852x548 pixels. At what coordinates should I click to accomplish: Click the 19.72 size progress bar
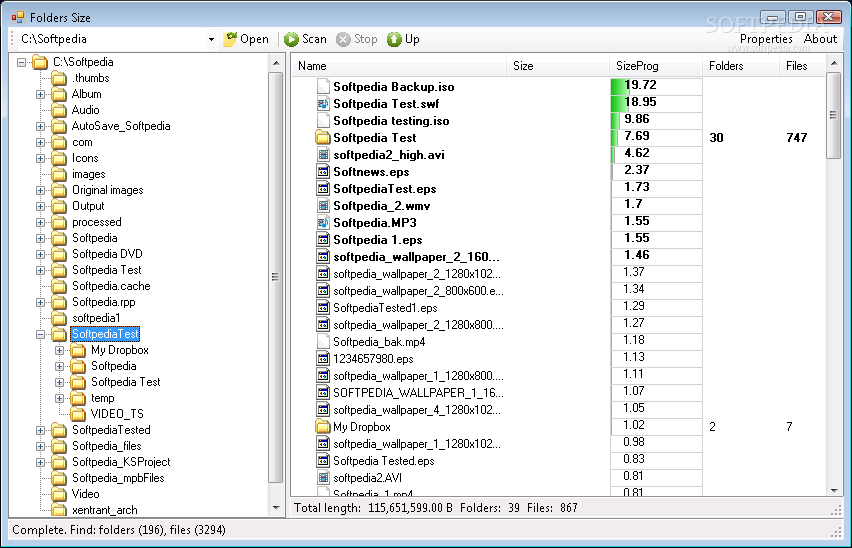coord(656,87)
